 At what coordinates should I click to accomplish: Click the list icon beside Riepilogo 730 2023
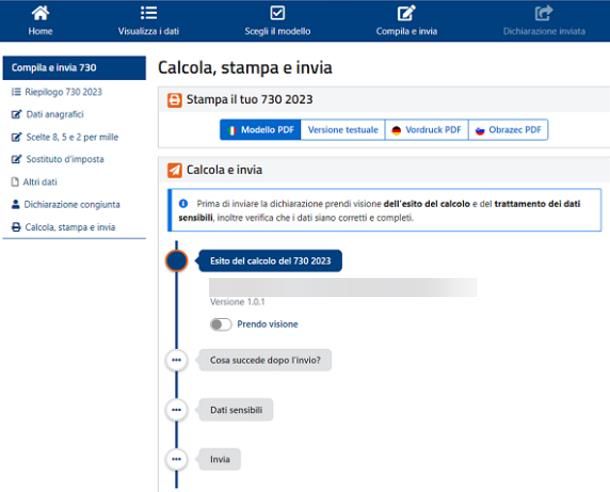tap(16, 92)
